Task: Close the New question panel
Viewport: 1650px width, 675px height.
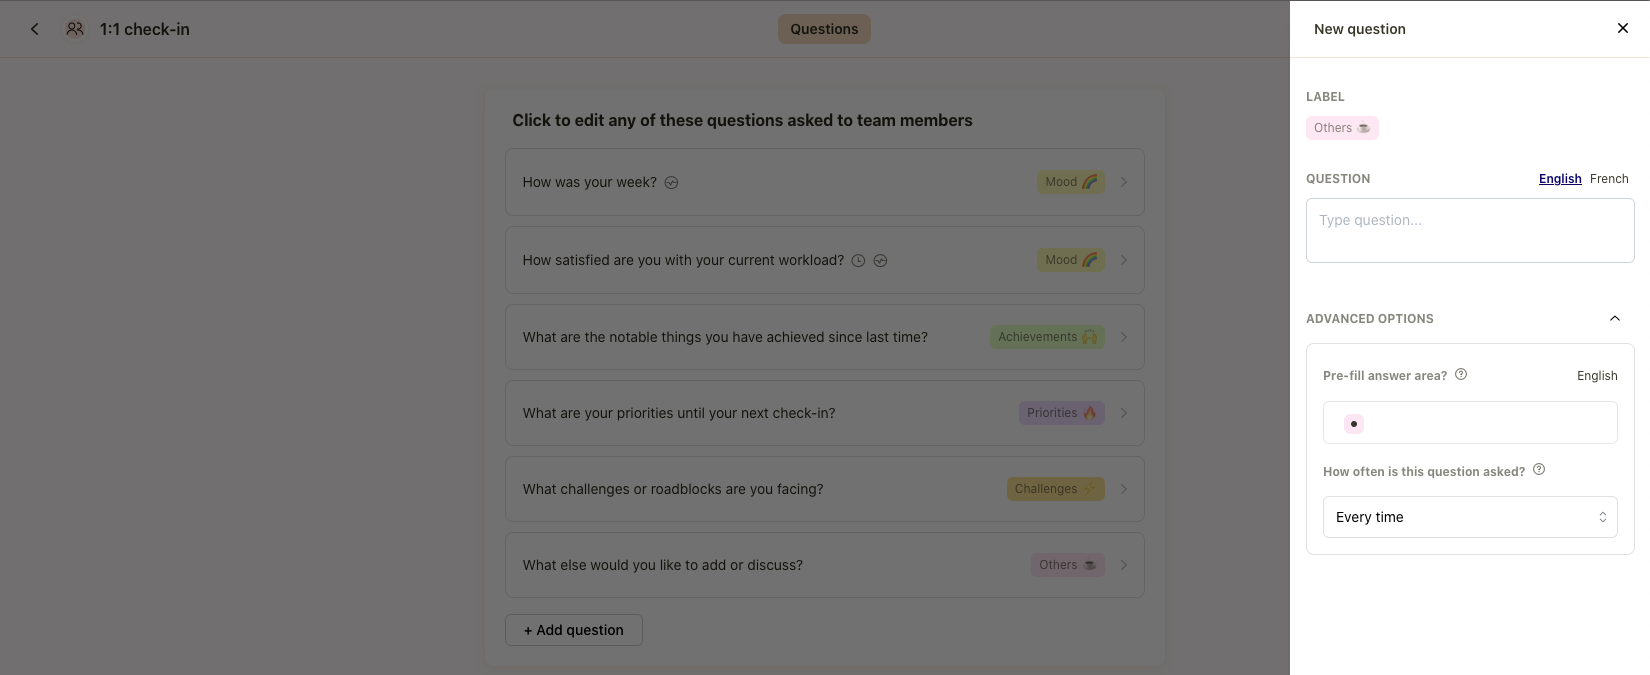Action: (x=1623, y=28)
